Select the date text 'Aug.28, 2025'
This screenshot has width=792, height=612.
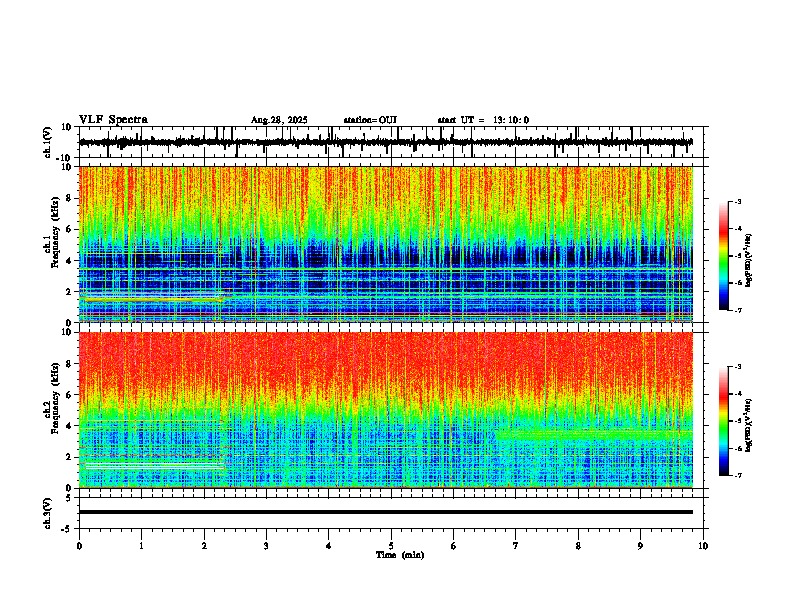(279, 120)
